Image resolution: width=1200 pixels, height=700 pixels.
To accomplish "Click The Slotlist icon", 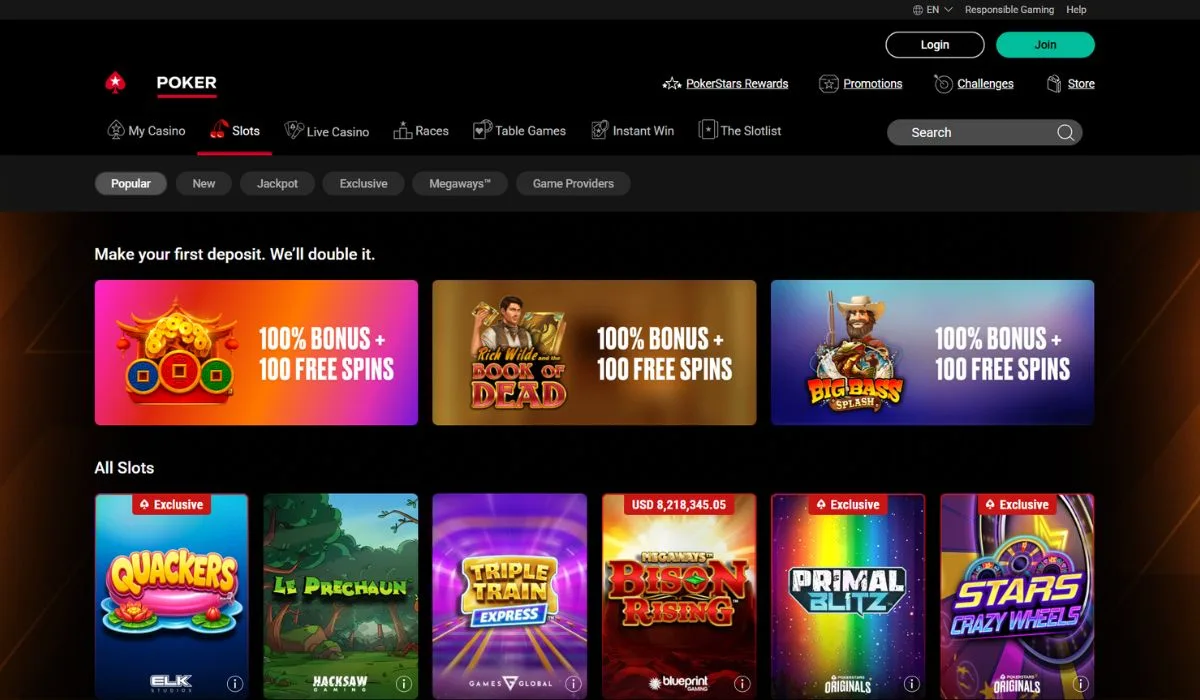I will (707, 130).
